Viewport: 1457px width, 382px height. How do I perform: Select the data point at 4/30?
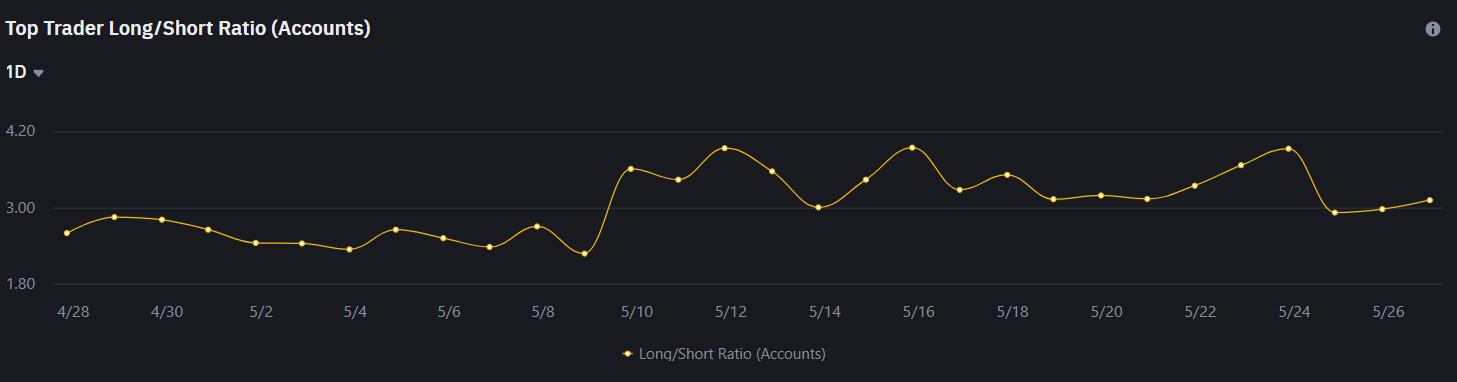(162, 220)
